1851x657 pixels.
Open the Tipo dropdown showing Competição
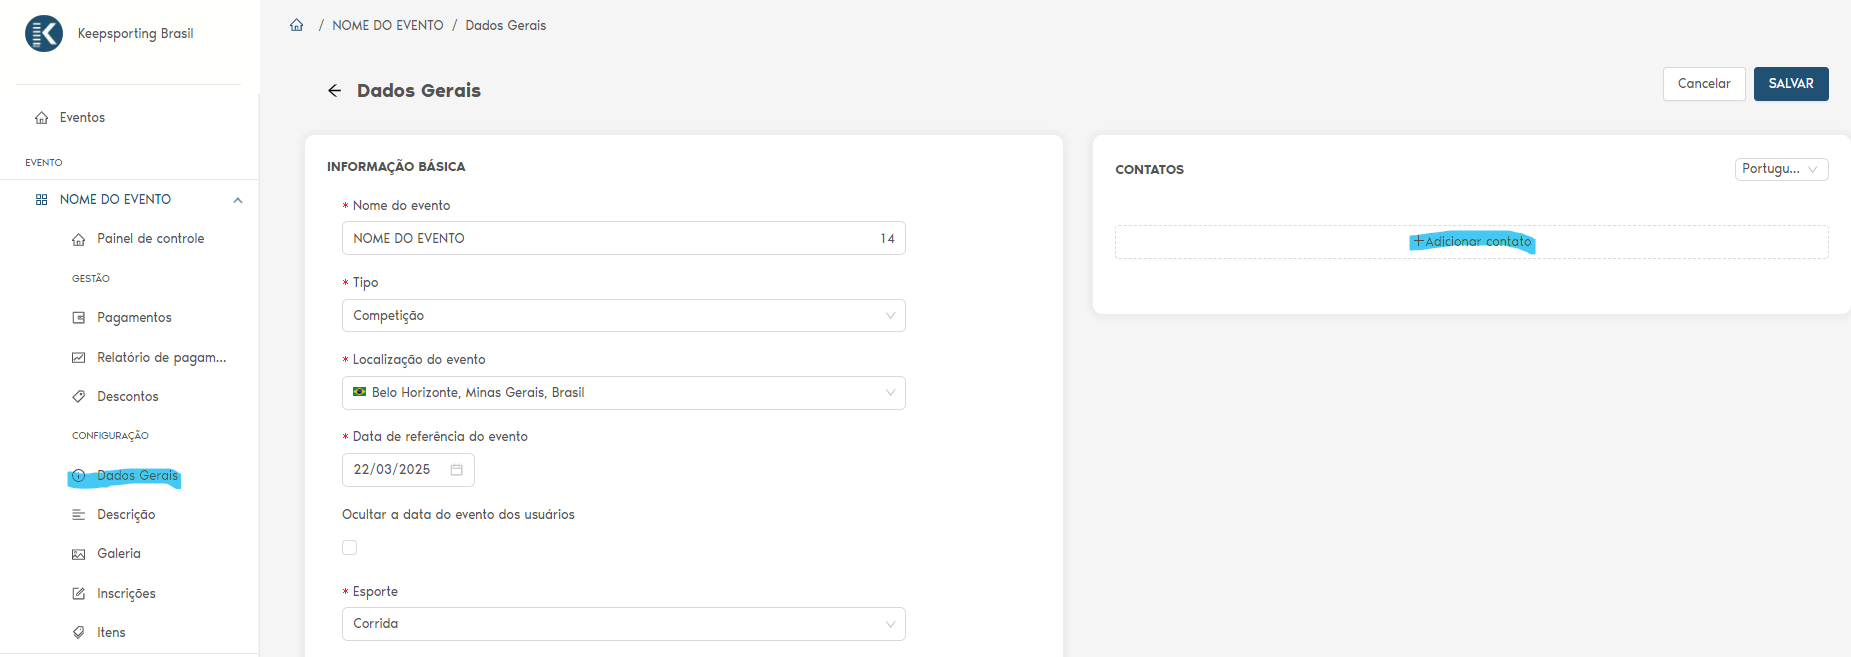(x=623, y=316)
